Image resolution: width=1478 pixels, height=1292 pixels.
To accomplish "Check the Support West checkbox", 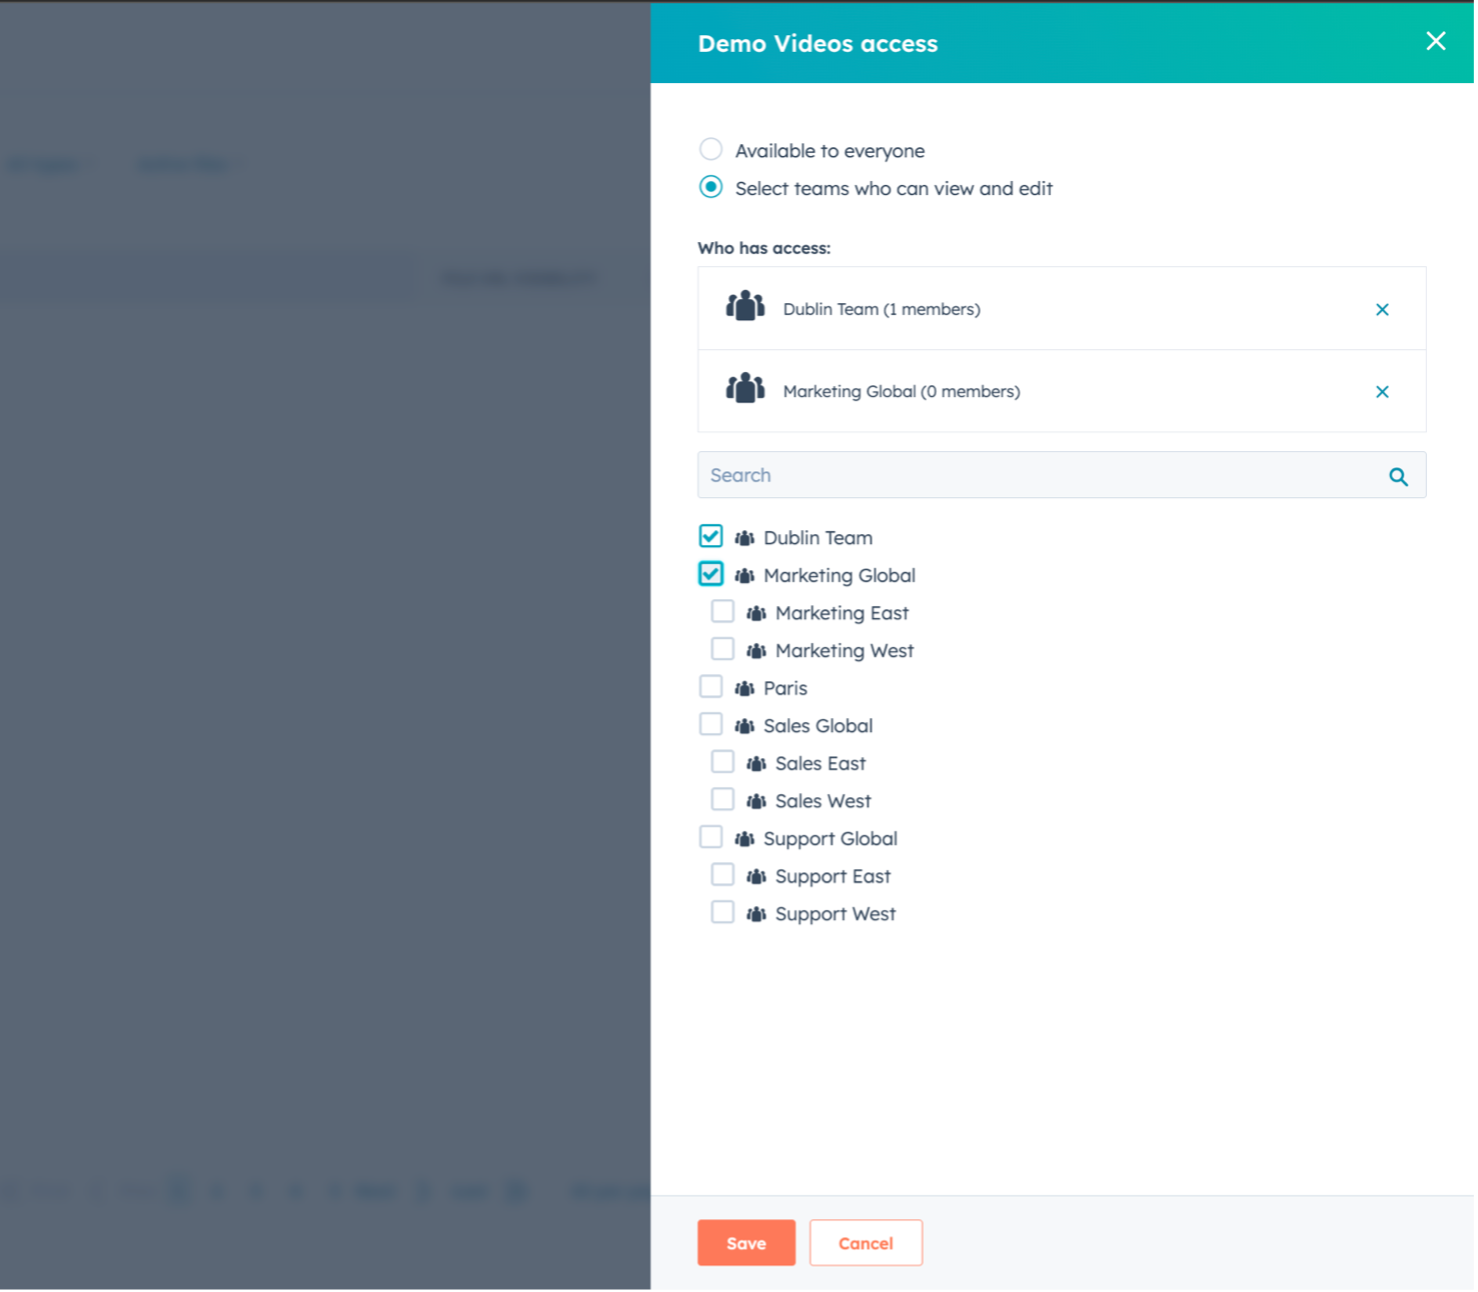I will coord(724,914).
